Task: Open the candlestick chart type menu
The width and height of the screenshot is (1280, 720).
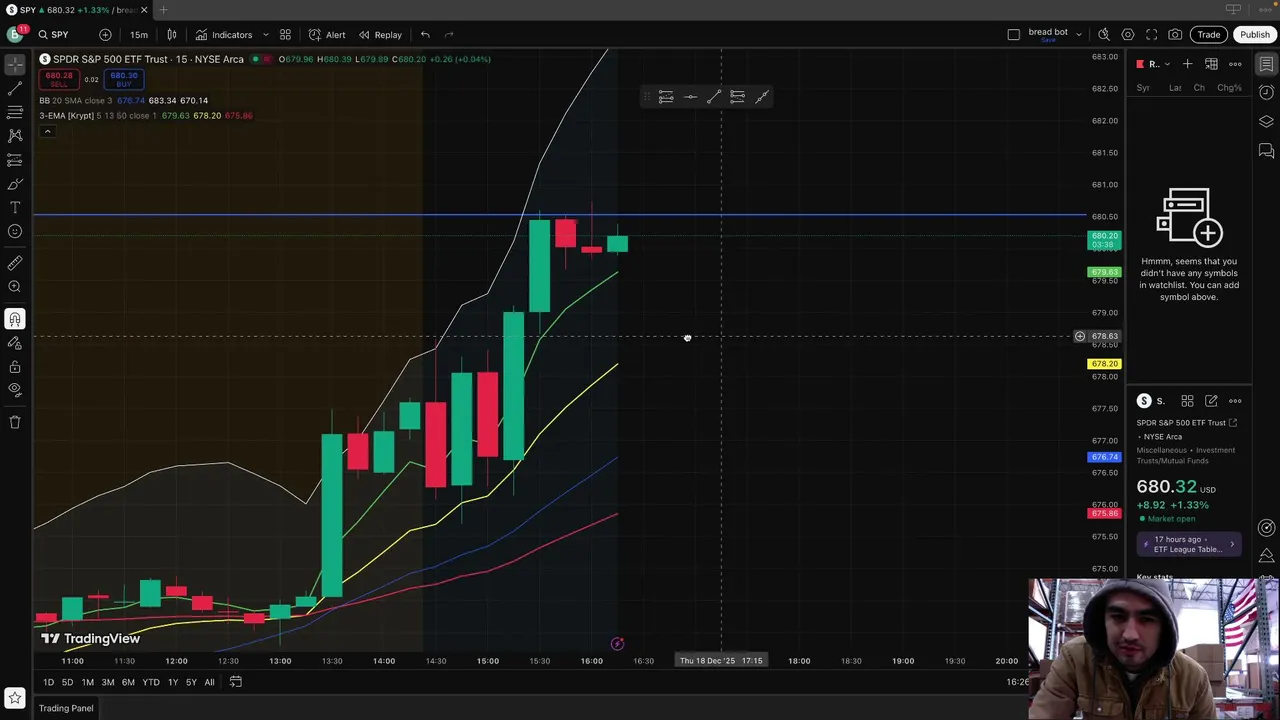Action: click(172, 35)
